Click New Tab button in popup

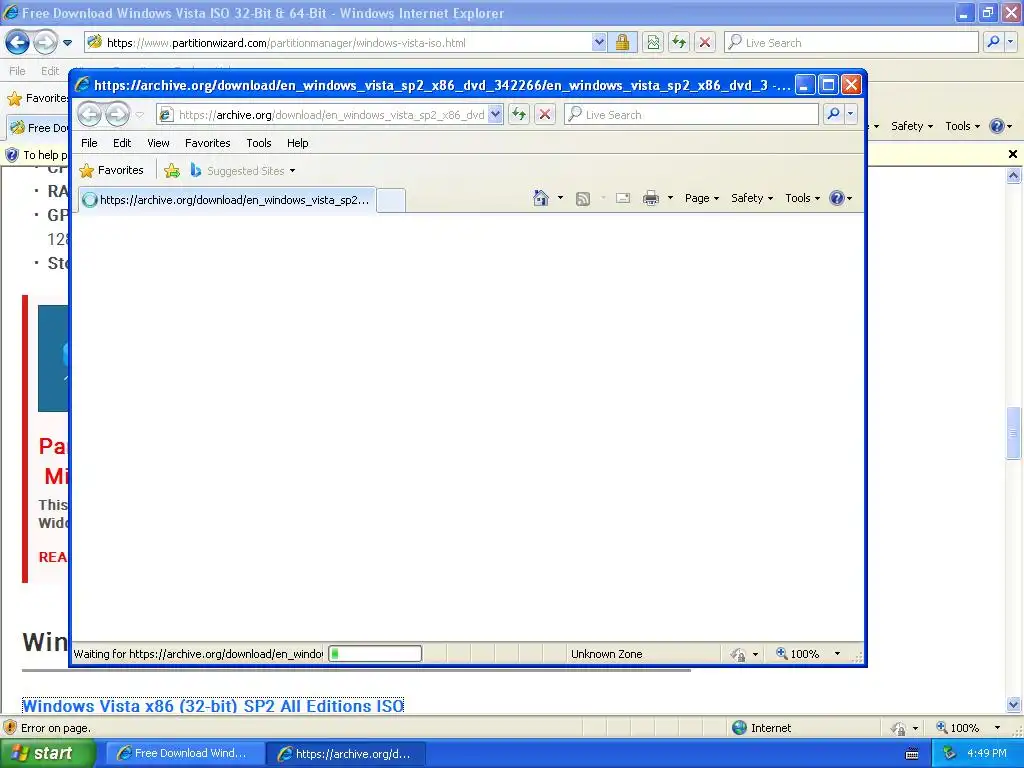tap(391, 200)
